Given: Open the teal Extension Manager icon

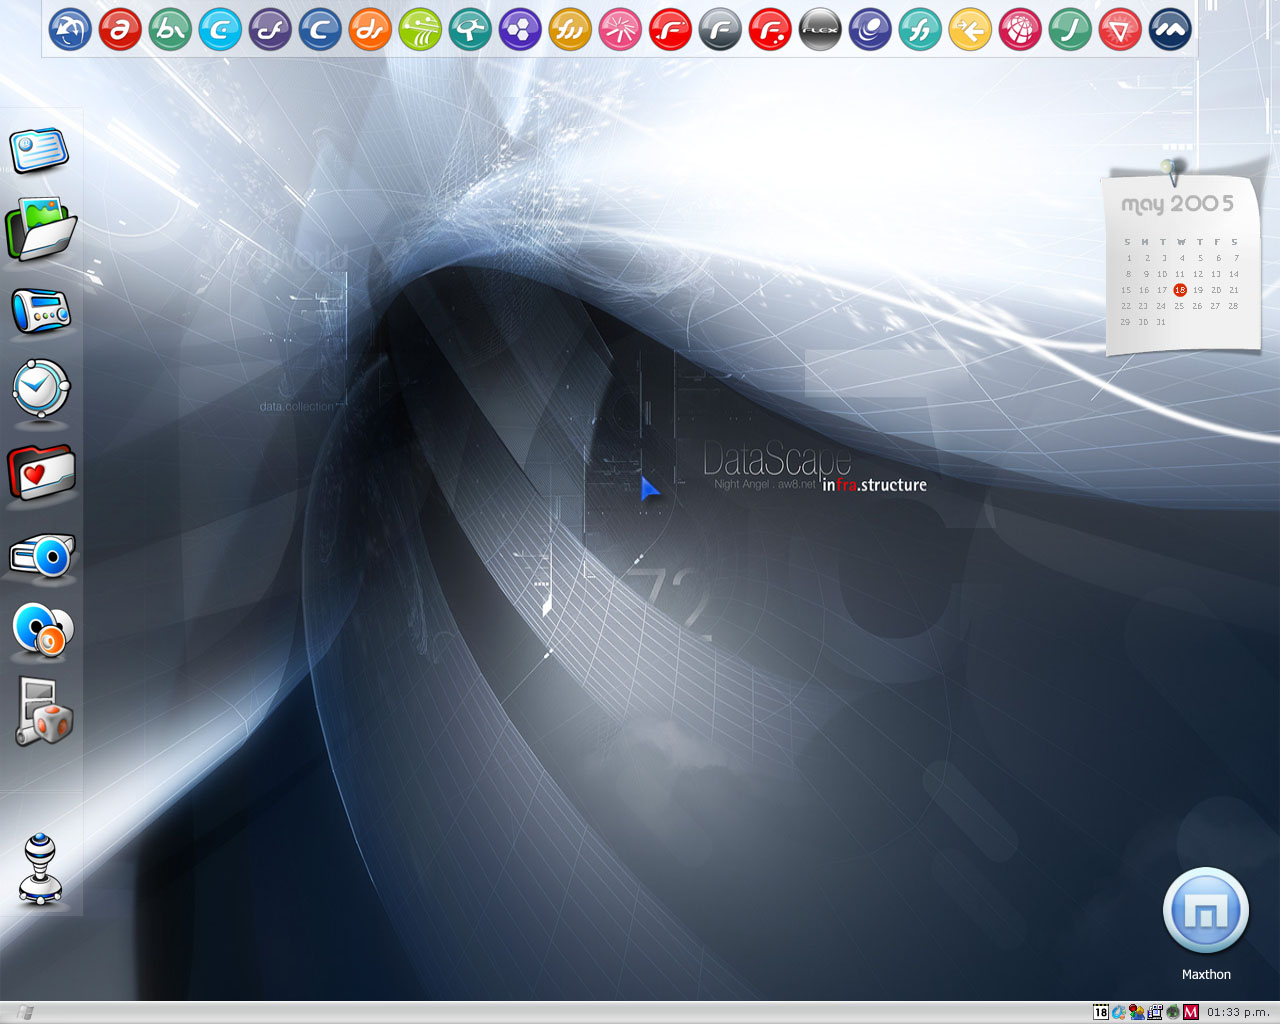Looking at the screenshot, I should tap(470, 30).
